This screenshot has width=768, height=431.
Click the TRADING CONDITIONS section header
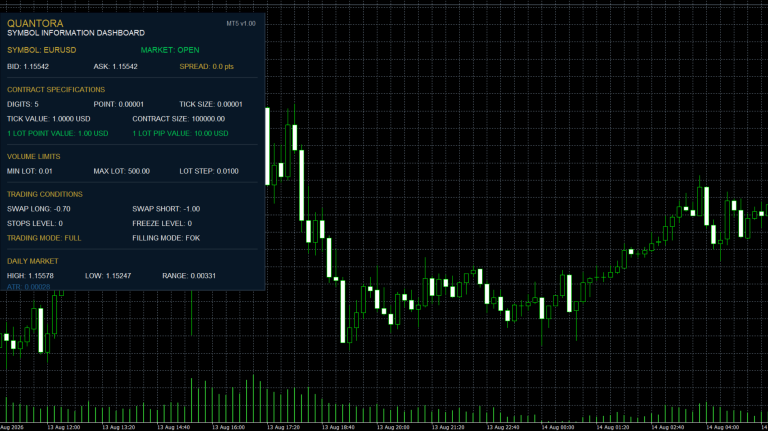pos(45,194)
